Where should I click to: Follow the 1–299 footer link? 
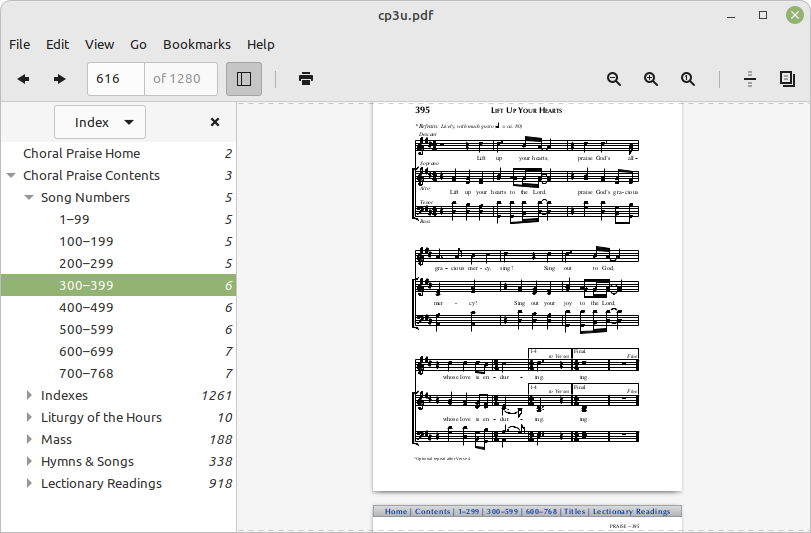click(x=469, y=511)
